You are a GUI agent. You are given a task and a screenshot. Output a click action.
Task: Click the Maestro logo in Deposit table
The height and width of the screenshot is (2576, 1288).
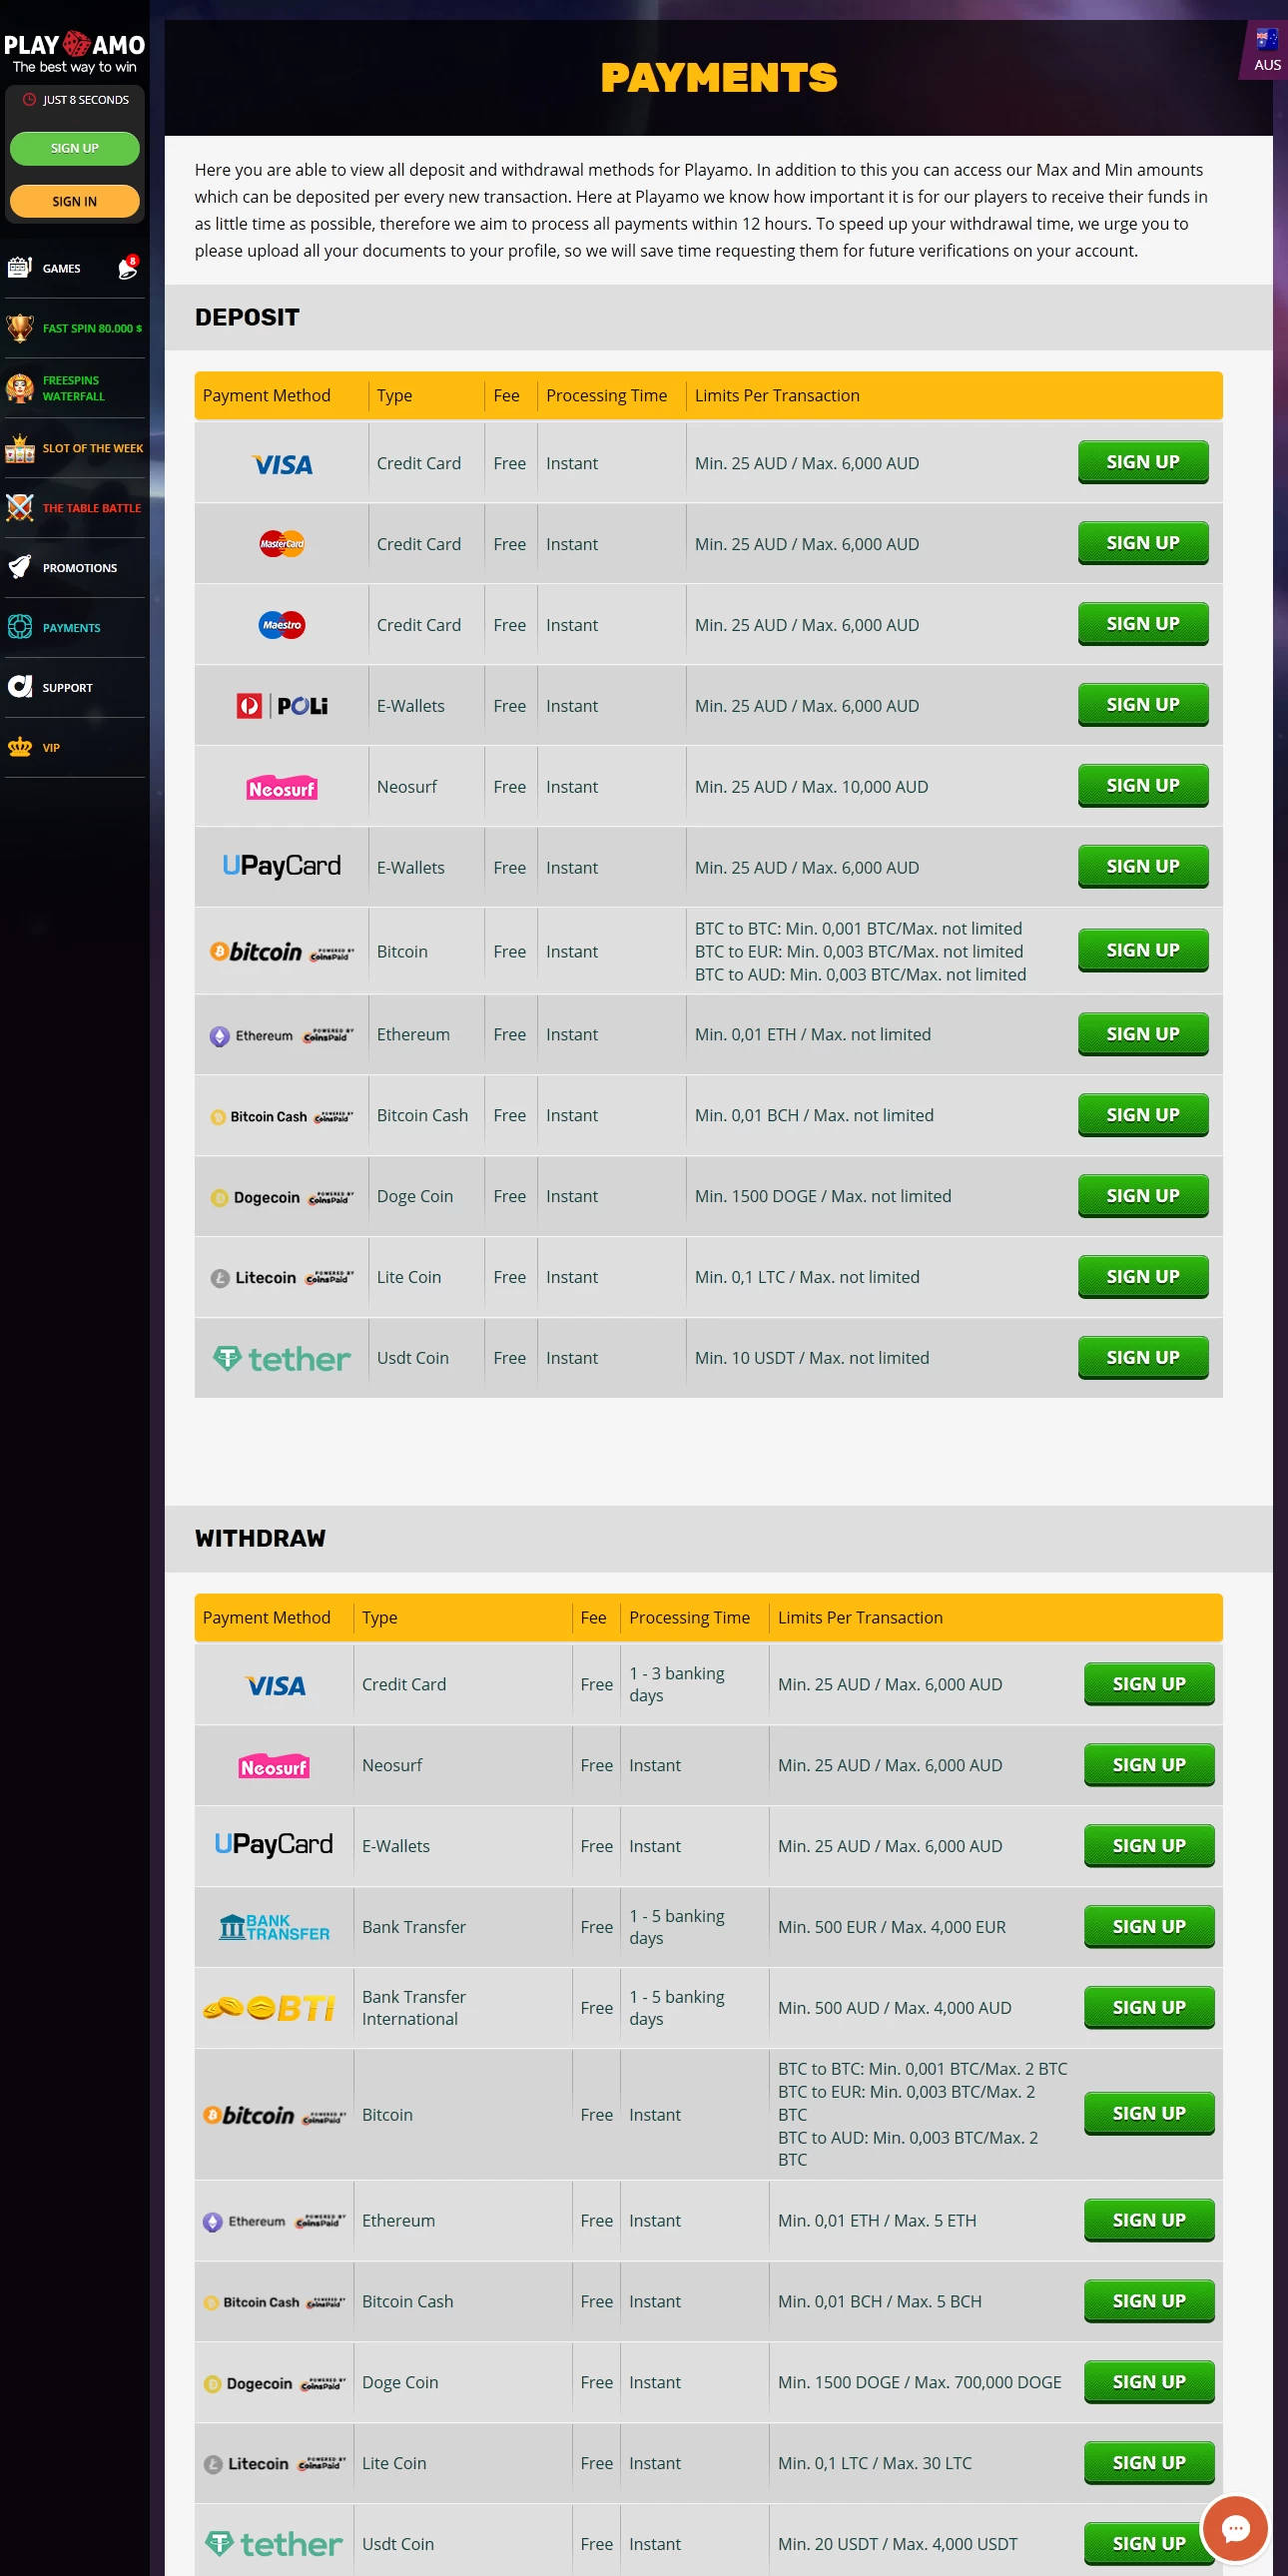(282, 625)
